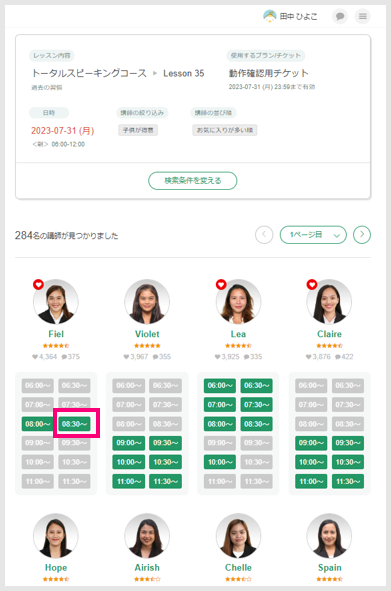This screenshot has width=391, height=591.
Task: Open Fiel's teacher profile photo
Action: tap(56, 302)
